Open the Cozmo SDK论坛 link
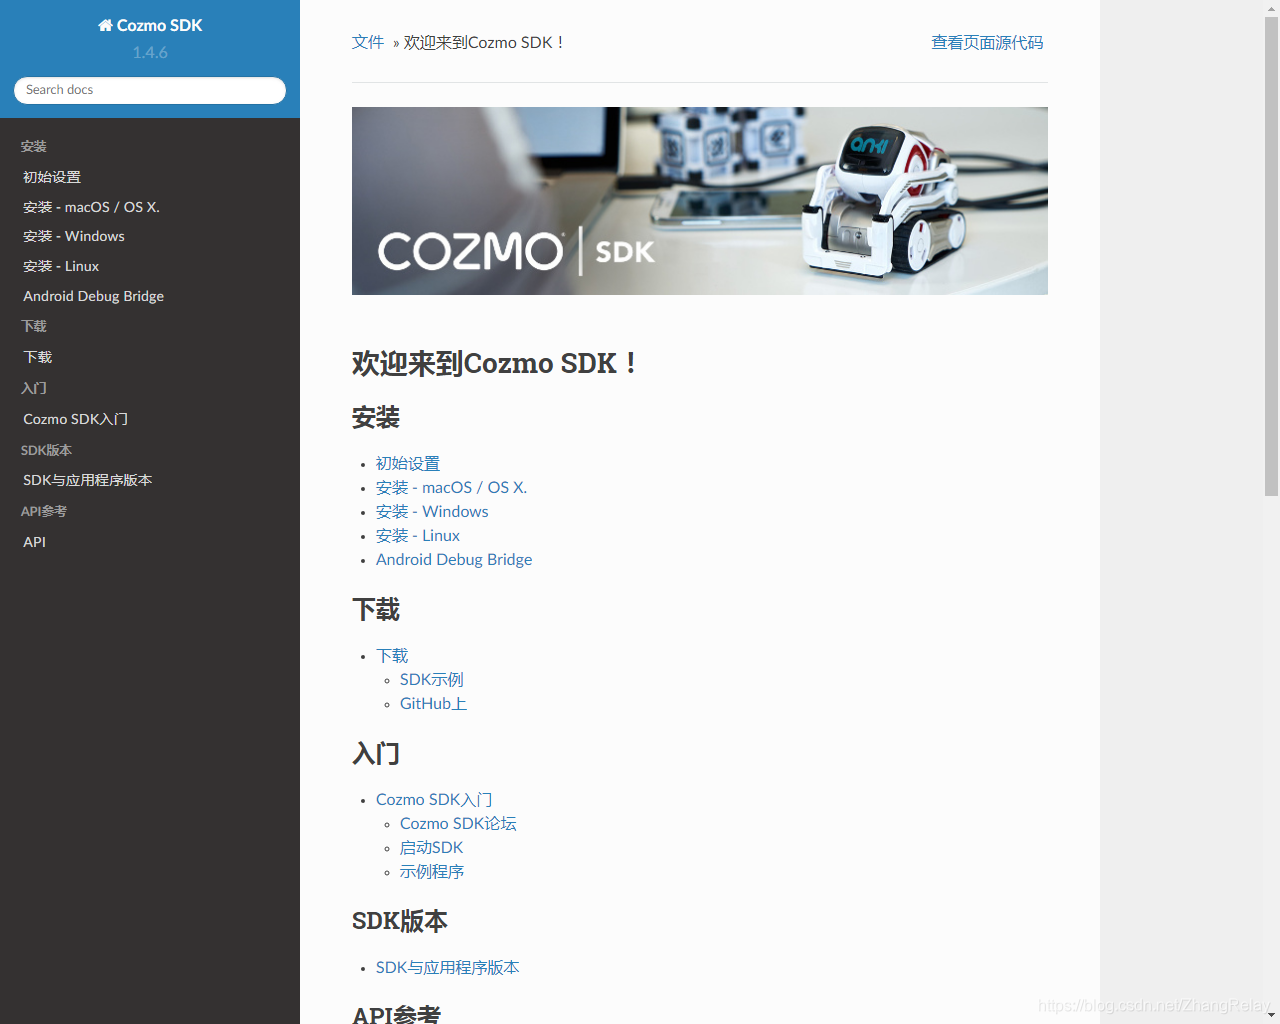Viewport: 1280px width, 1024px height. [458, 823]
